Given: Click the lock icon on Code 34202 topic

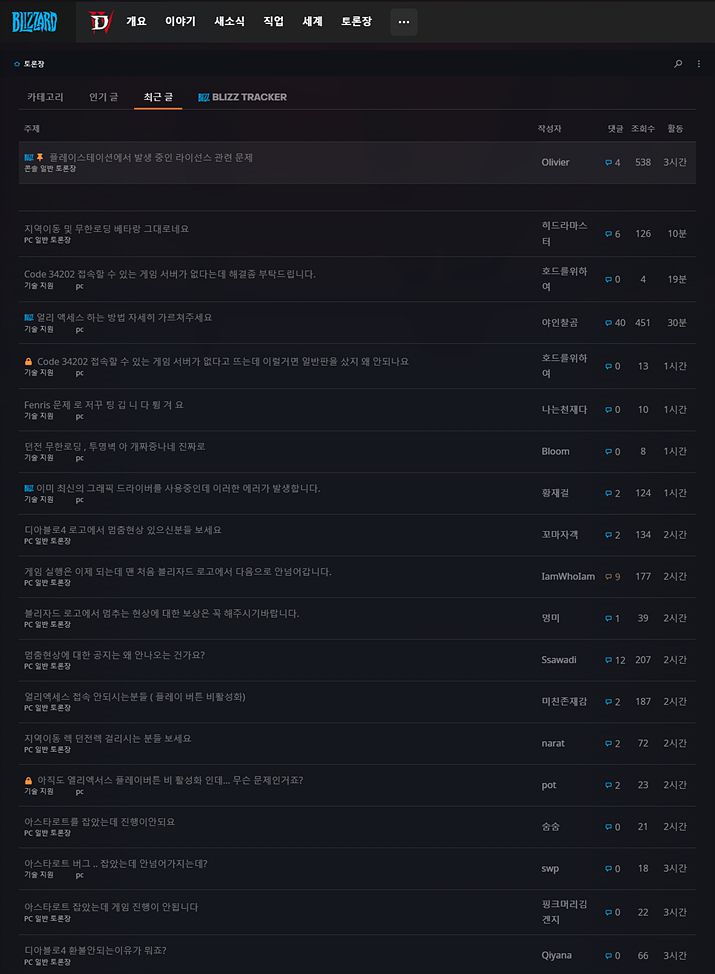Looking at the screenshot, I should [x=28, y=361].
